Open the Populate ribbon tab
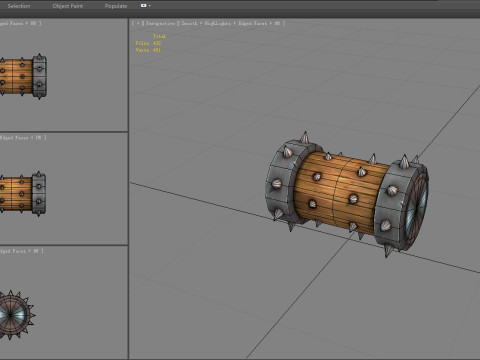This screenshot has height=360, width=480. (116, 6)
